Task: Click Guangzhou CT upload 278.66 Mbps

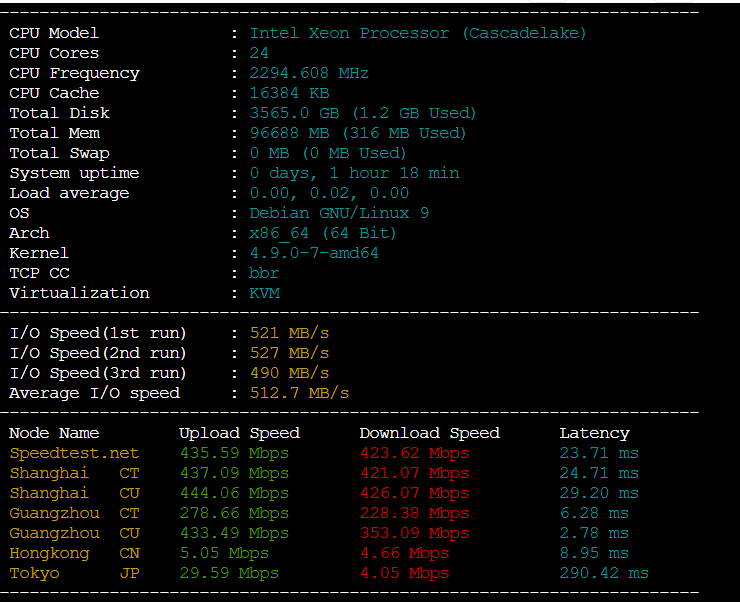Action: pos(234,513)
